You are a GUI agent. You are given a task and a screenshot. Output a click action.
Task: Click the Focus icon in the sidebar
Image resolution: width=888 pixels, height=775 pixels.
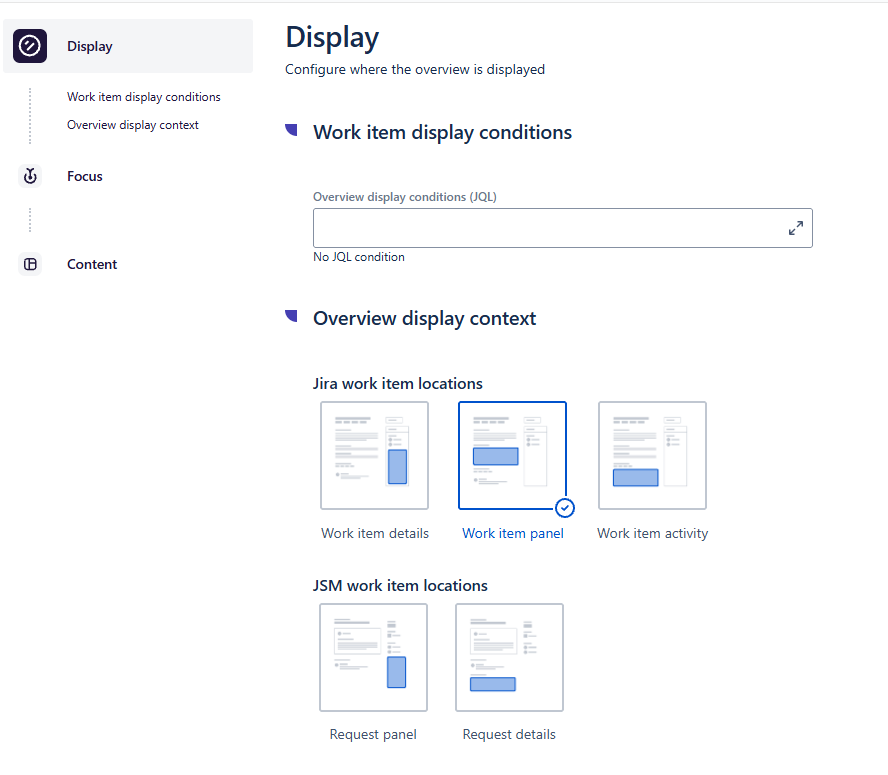(x=30, y=176)
